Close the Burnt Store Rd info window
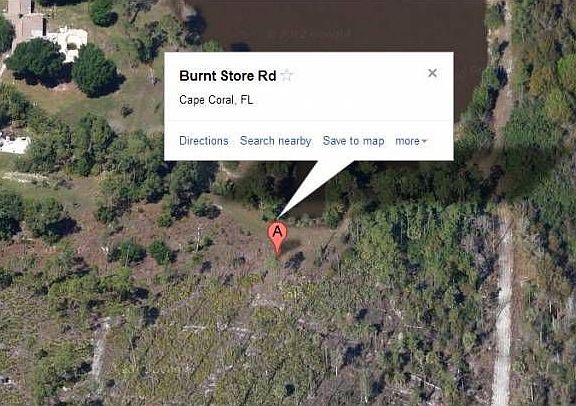This screenshot has height=406, width=576. point(432,73)
